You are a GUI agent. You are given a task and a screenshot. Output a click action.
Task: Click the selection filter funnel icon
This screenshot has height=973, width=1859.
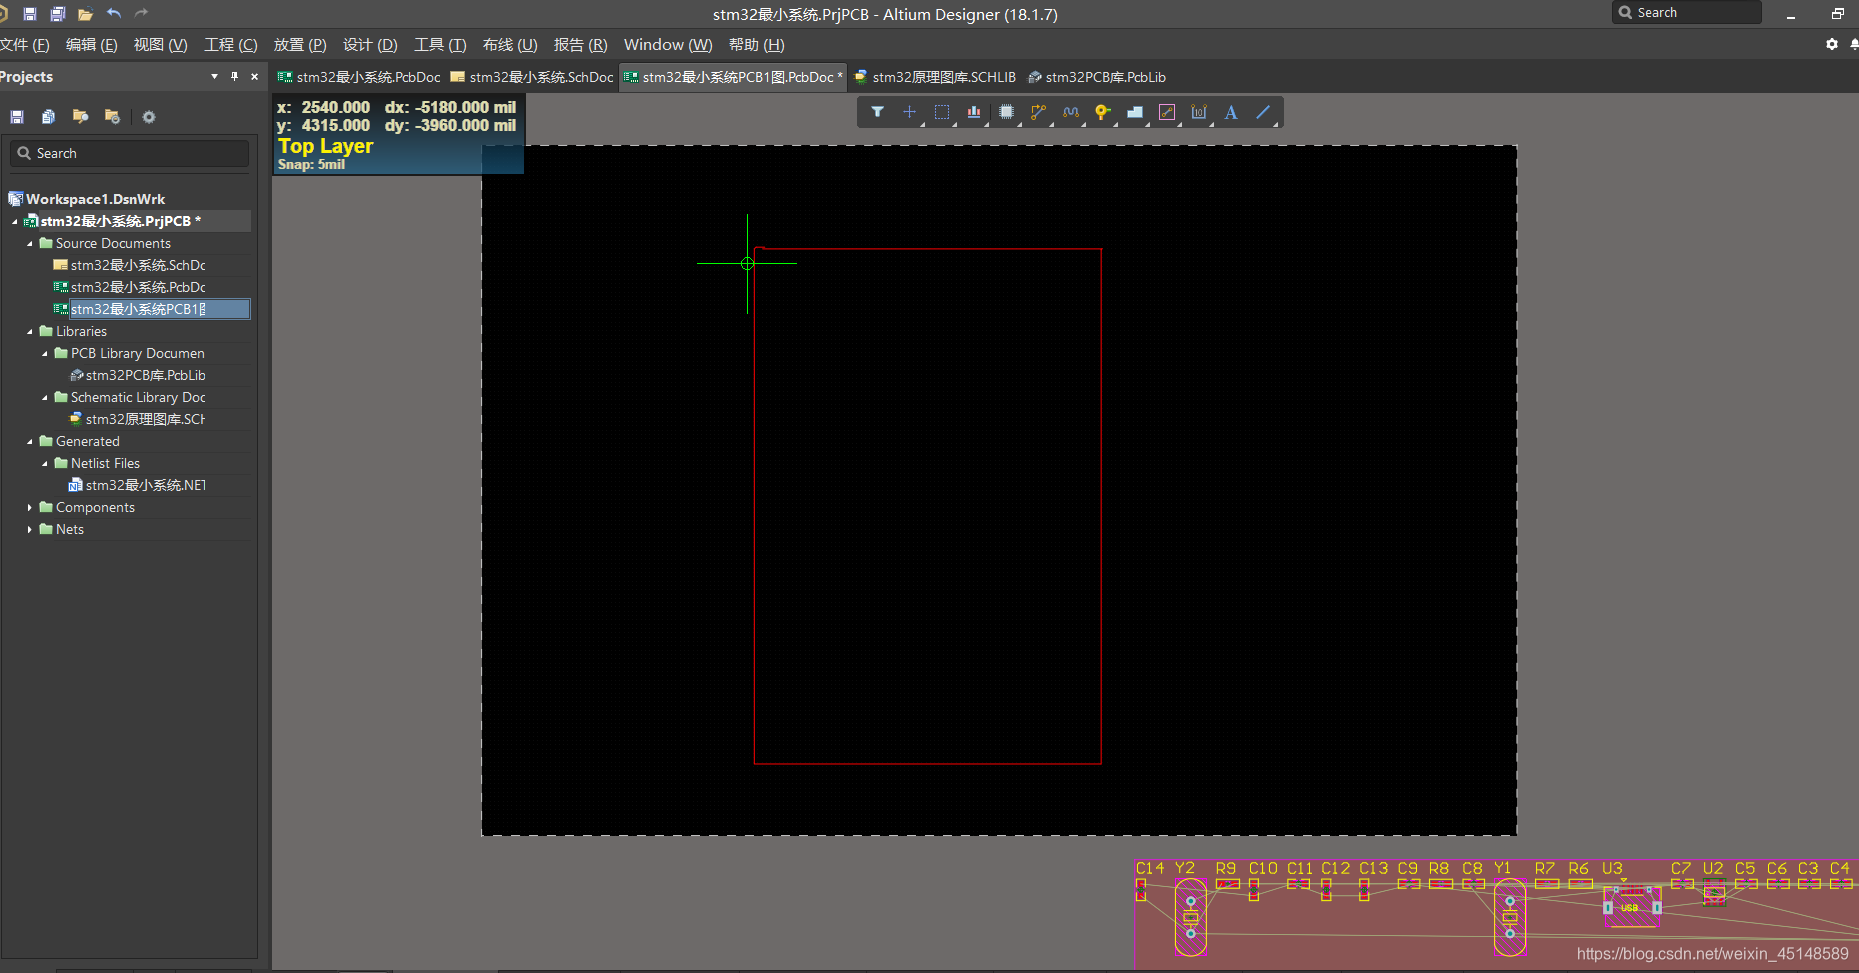[x=877, y=112]
